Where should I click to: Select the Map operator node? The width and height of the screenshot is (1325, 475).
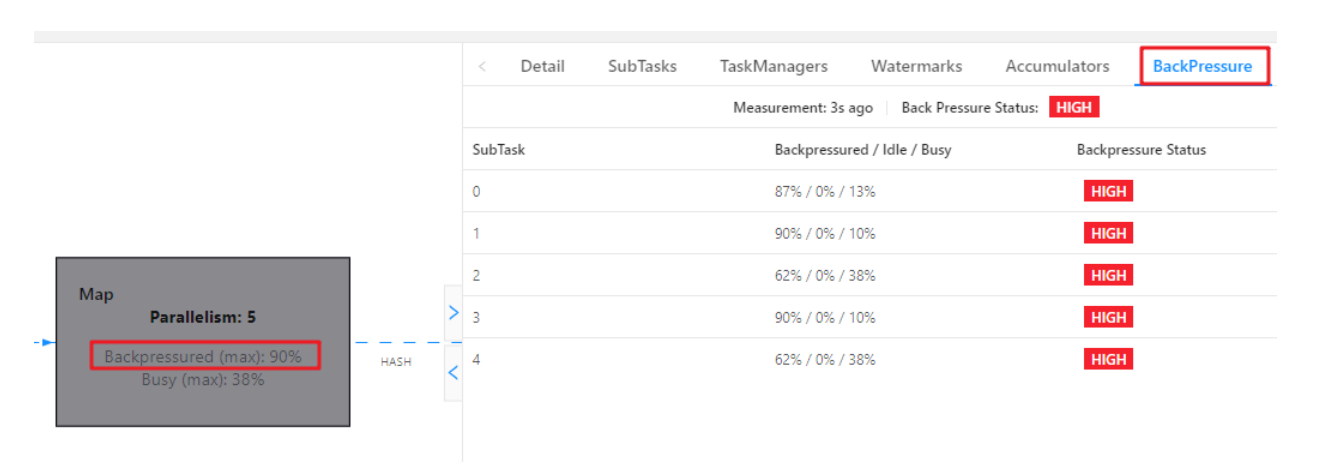coord(203,342)
